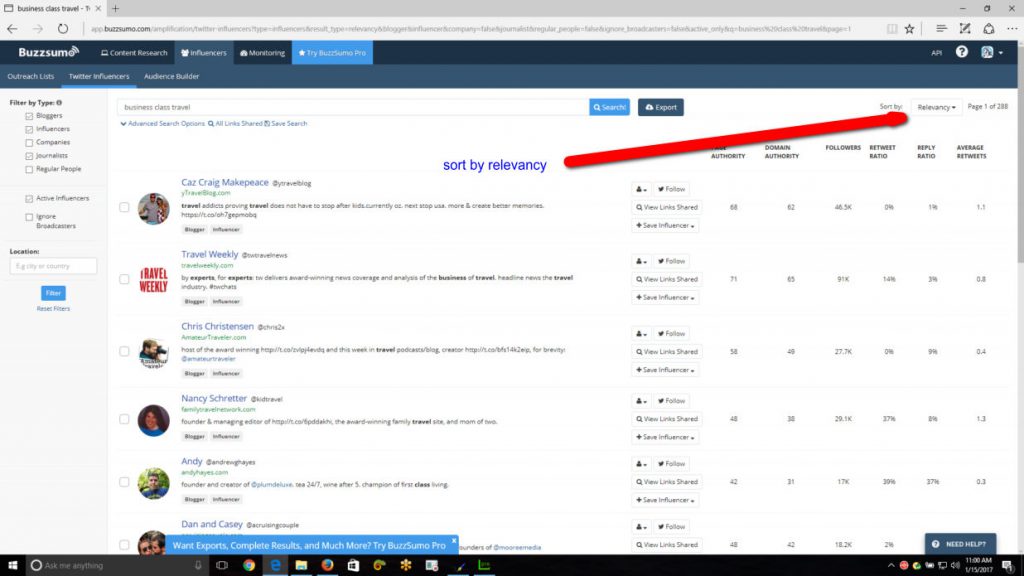Toggle the Bloggers filter checkbox
Image resolution: width=1024 pixels, height=576 pixels.
29,116
